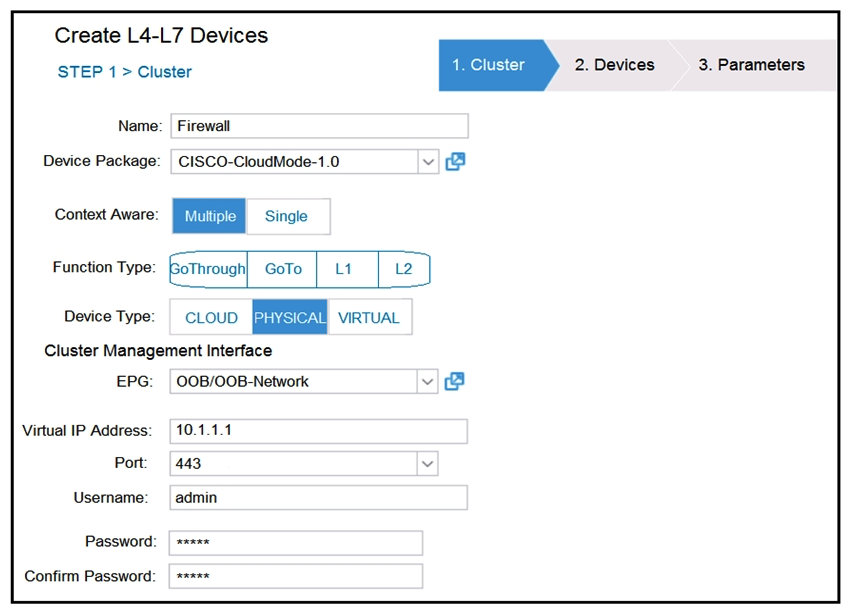The height and width of the screenshot is (613, 850).
Task: Click the Function Type label
Action: click(104, 267)
